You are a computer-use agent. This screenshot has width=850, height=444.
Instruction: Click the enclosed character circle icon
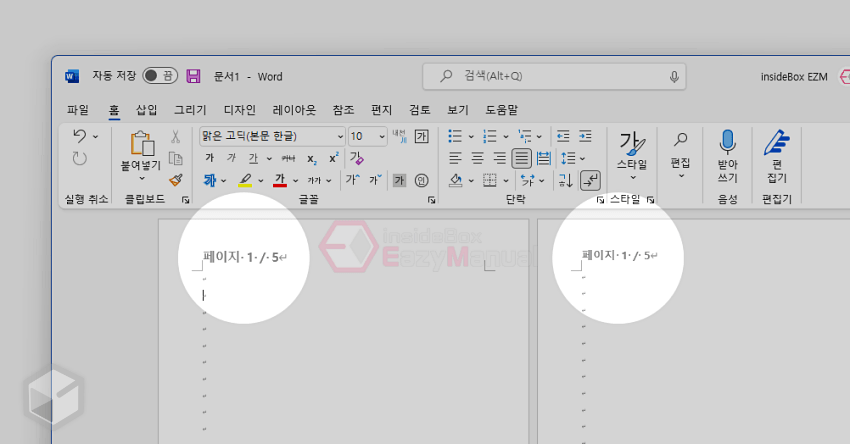click(422, 180)
